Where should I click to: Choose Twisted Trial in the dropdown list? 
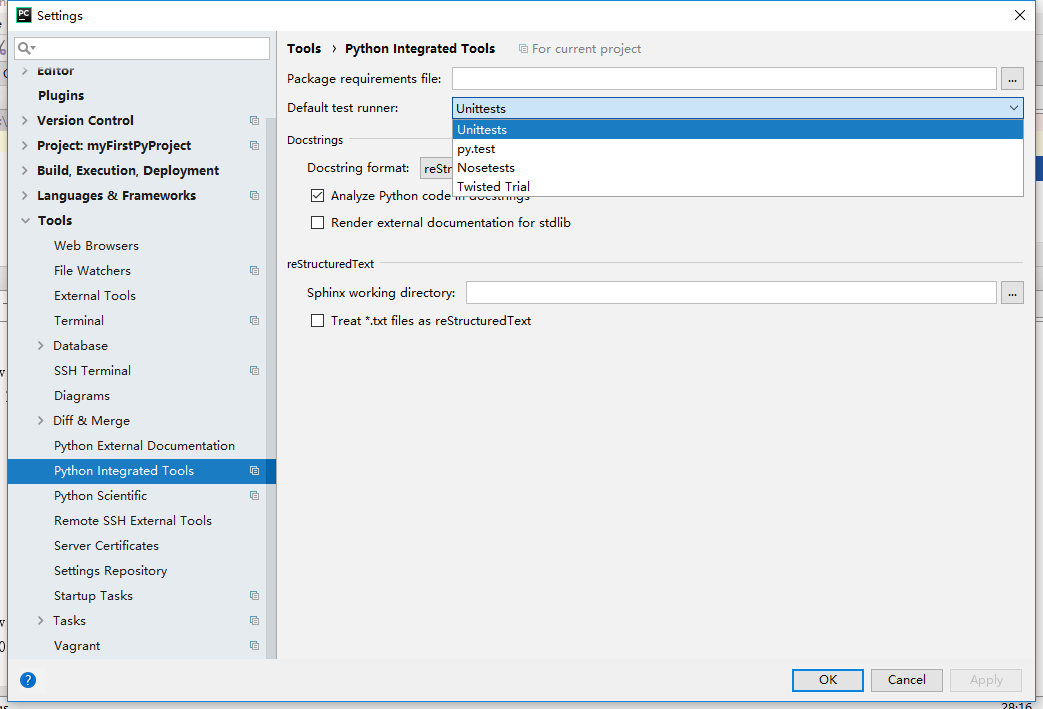coord(493,187)
